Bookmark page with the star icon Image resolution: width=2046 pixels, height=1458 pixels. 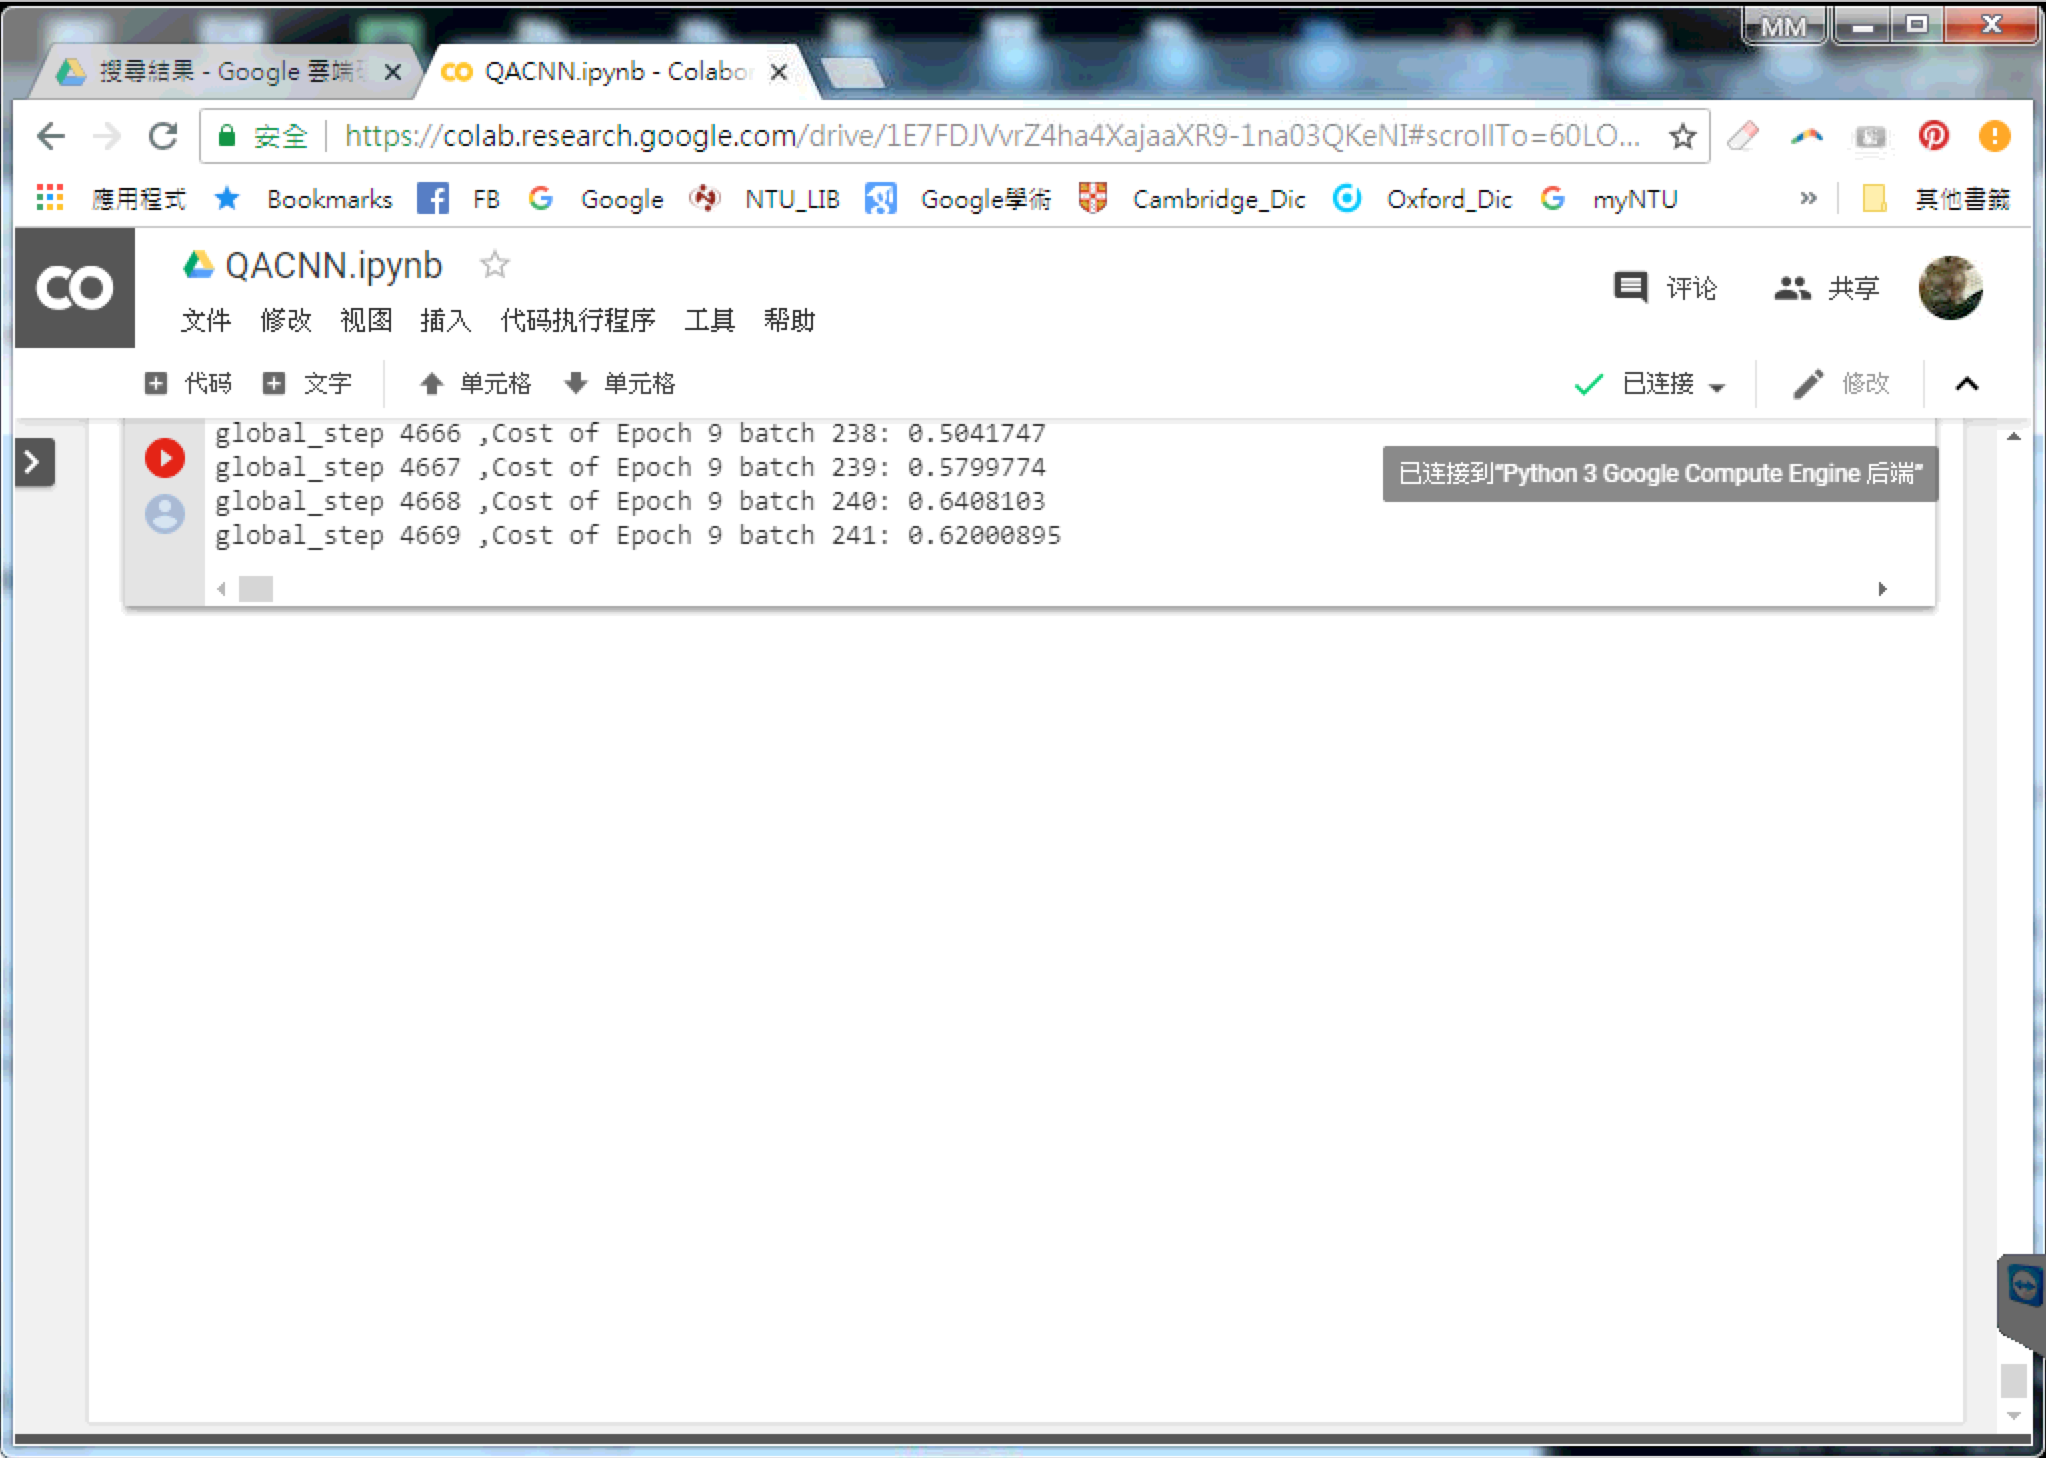click(x=1682, y=136)
